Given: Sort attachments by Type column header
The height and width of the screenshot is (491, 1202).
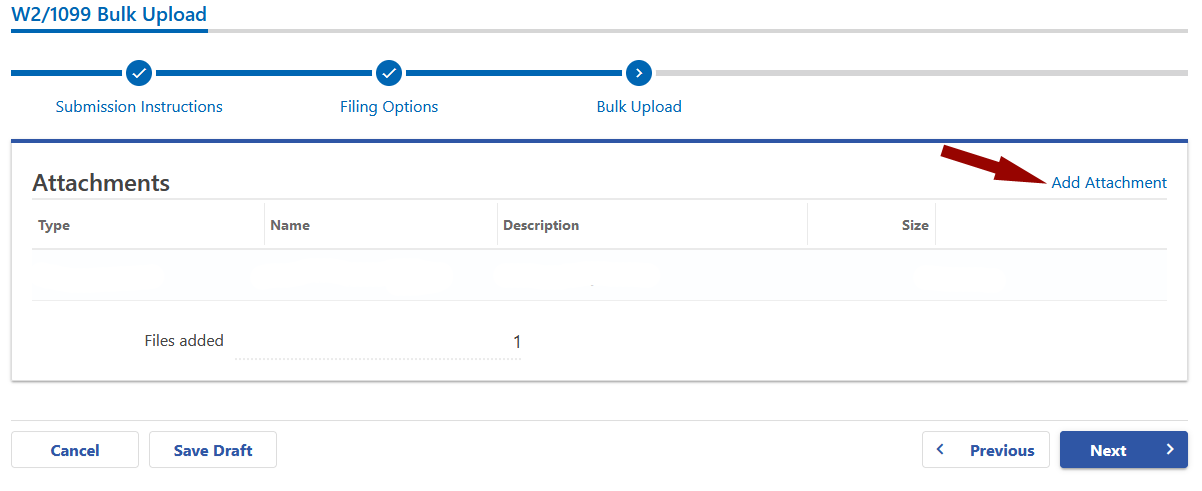Looking at the screenshot, I should point(54,225).
